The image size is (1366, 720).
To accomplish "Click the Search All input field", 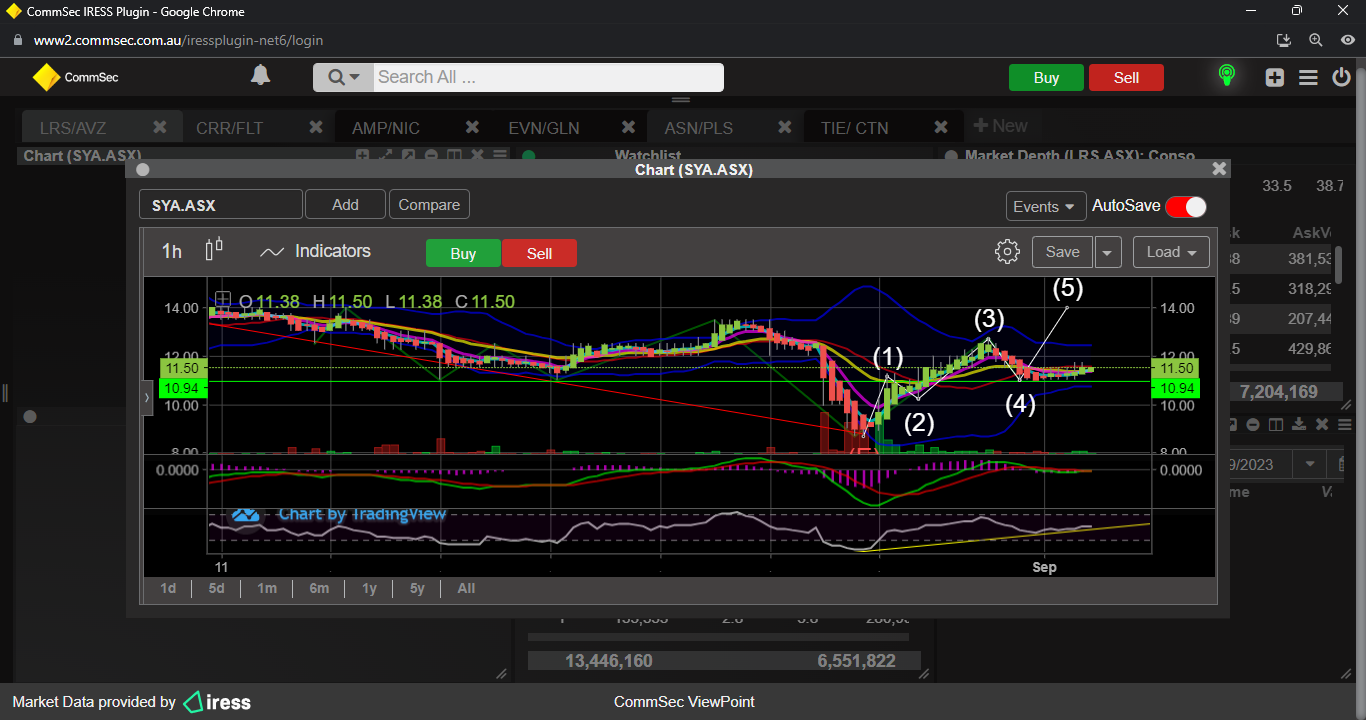I will (548, 77).
